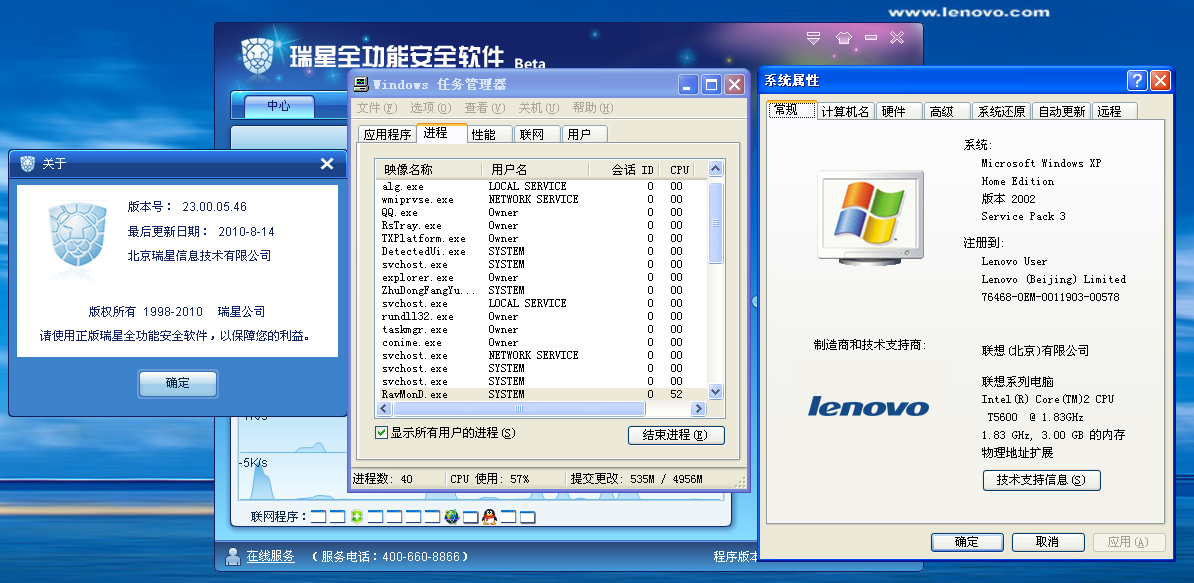This screenshot has height=583, width=1194.
Task: Select the RsTray.exe process row
Action: [x=542, y=225]
